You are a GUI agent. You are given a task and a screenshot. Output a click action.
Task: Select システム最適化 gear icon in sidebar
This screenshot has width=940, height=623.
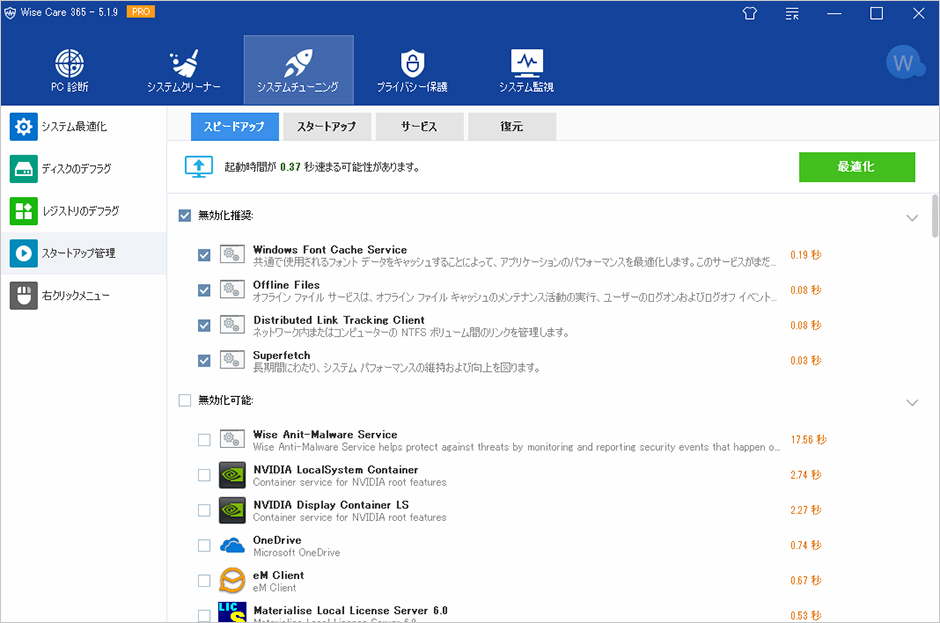click(23, 127)
